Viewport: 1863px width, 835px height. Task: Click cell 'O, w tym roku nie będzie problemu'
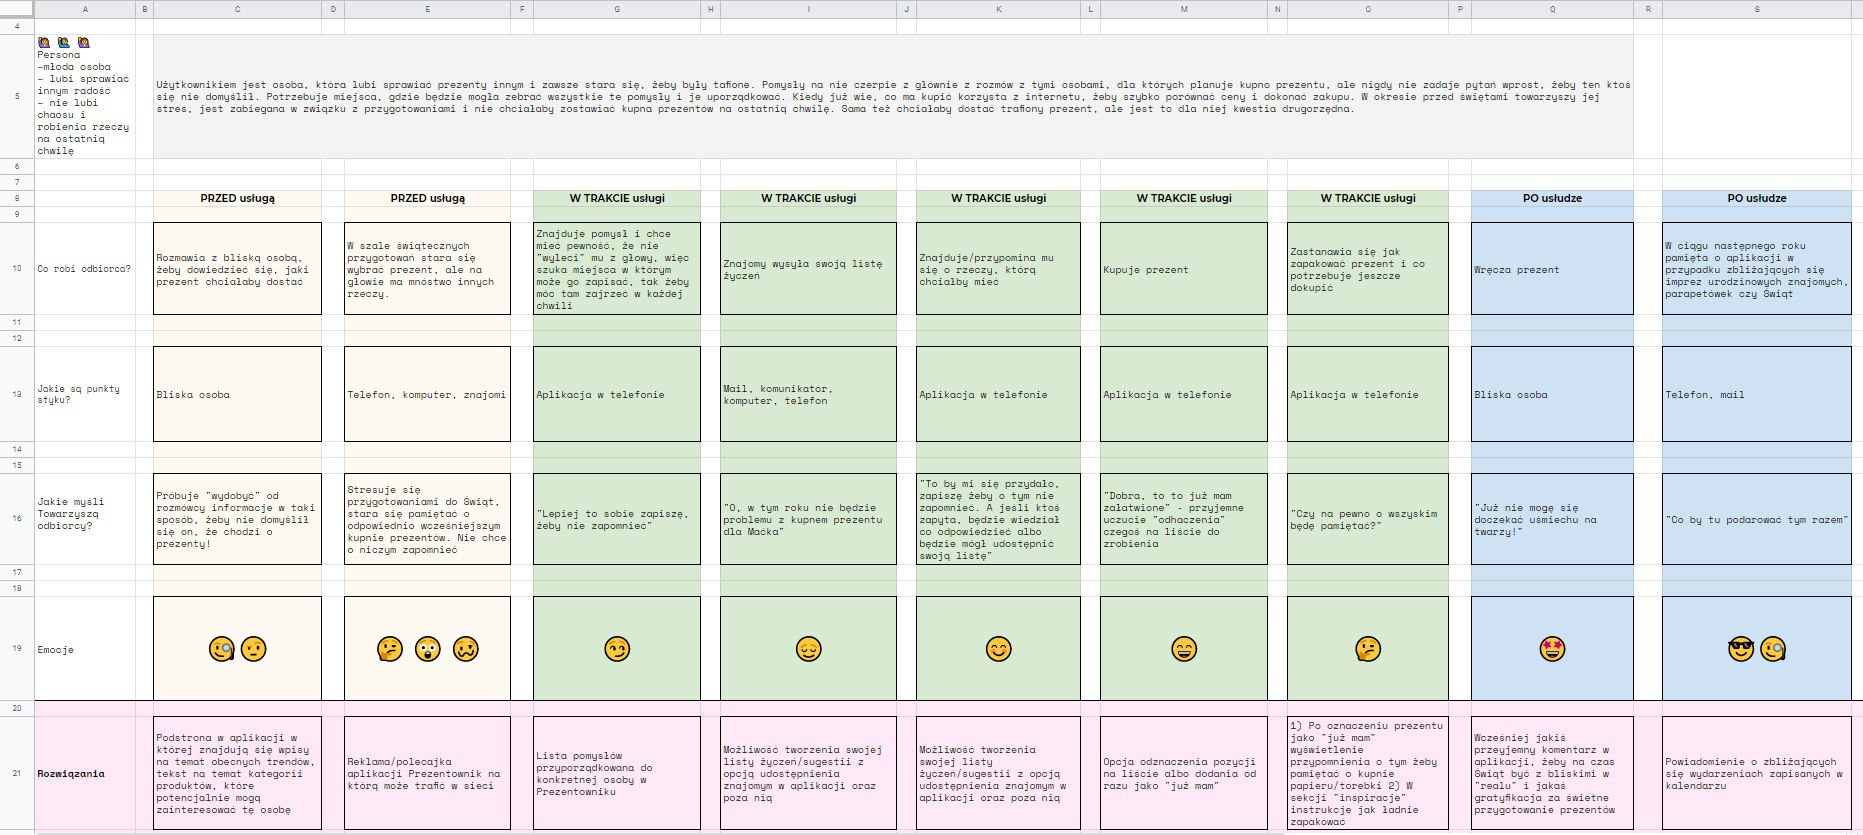(x=808, y=519)
